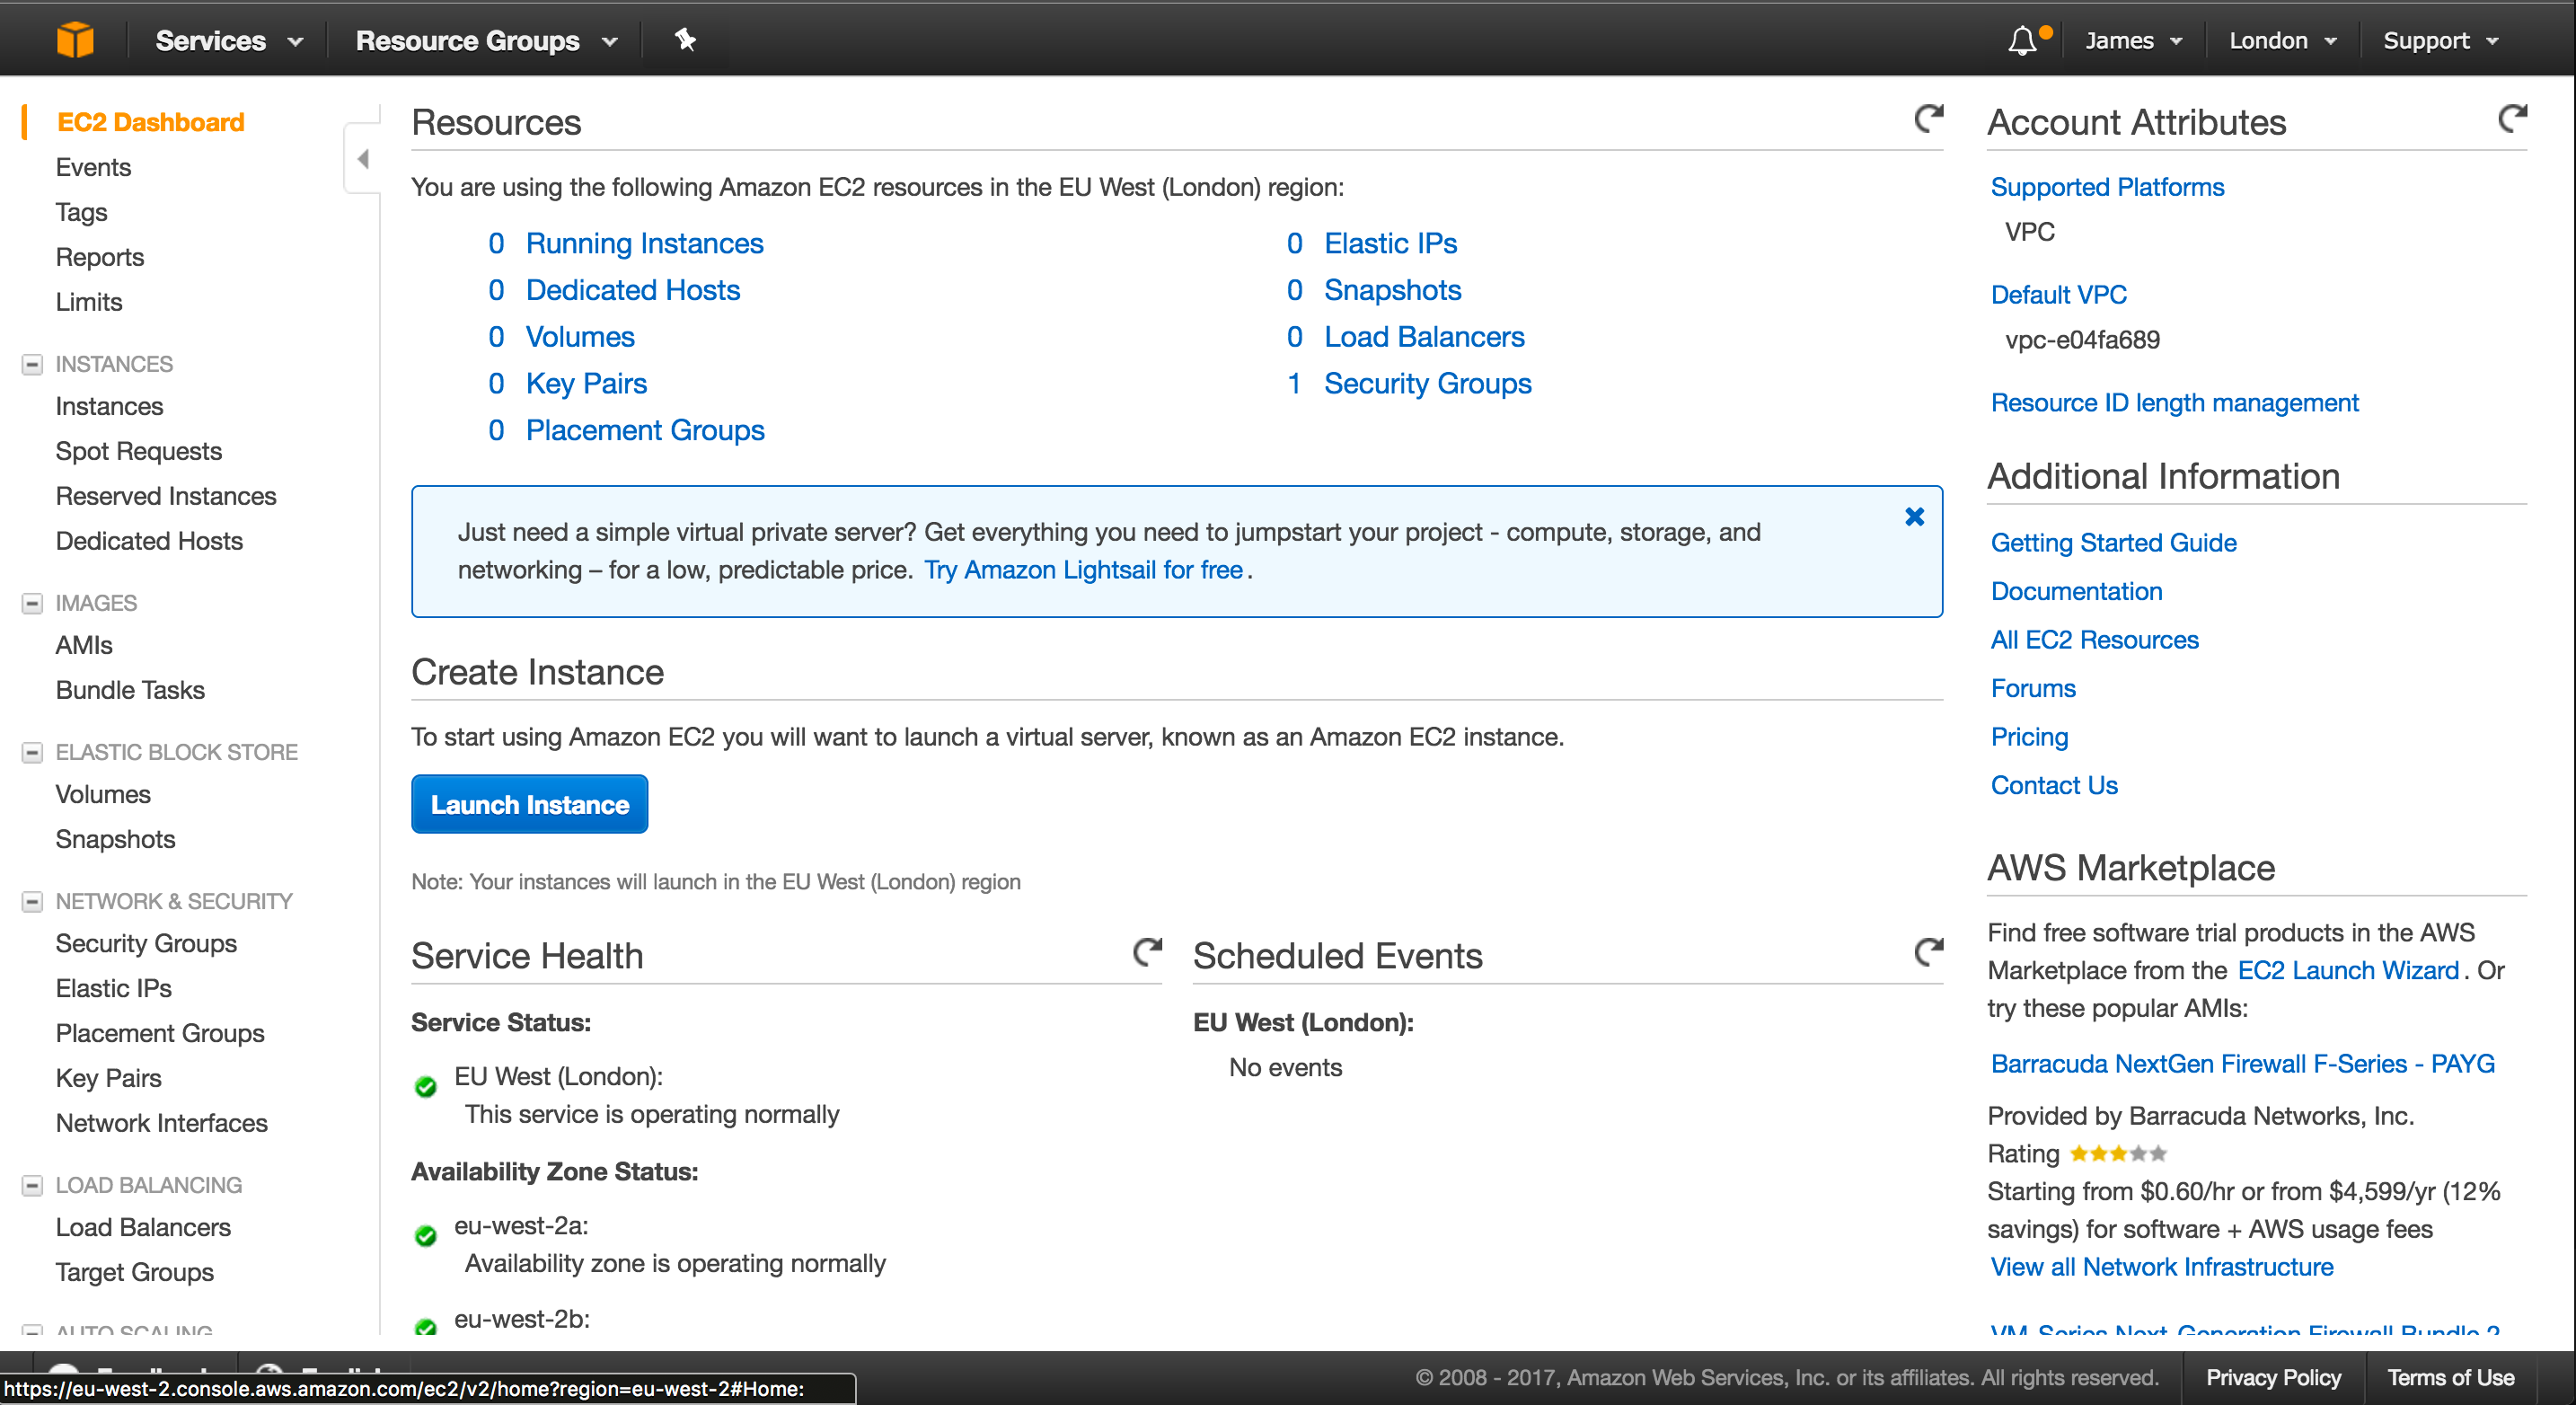Collapse the NETWORK & SECURITY section
The image size is (2576, 1405).
[32, 901]
